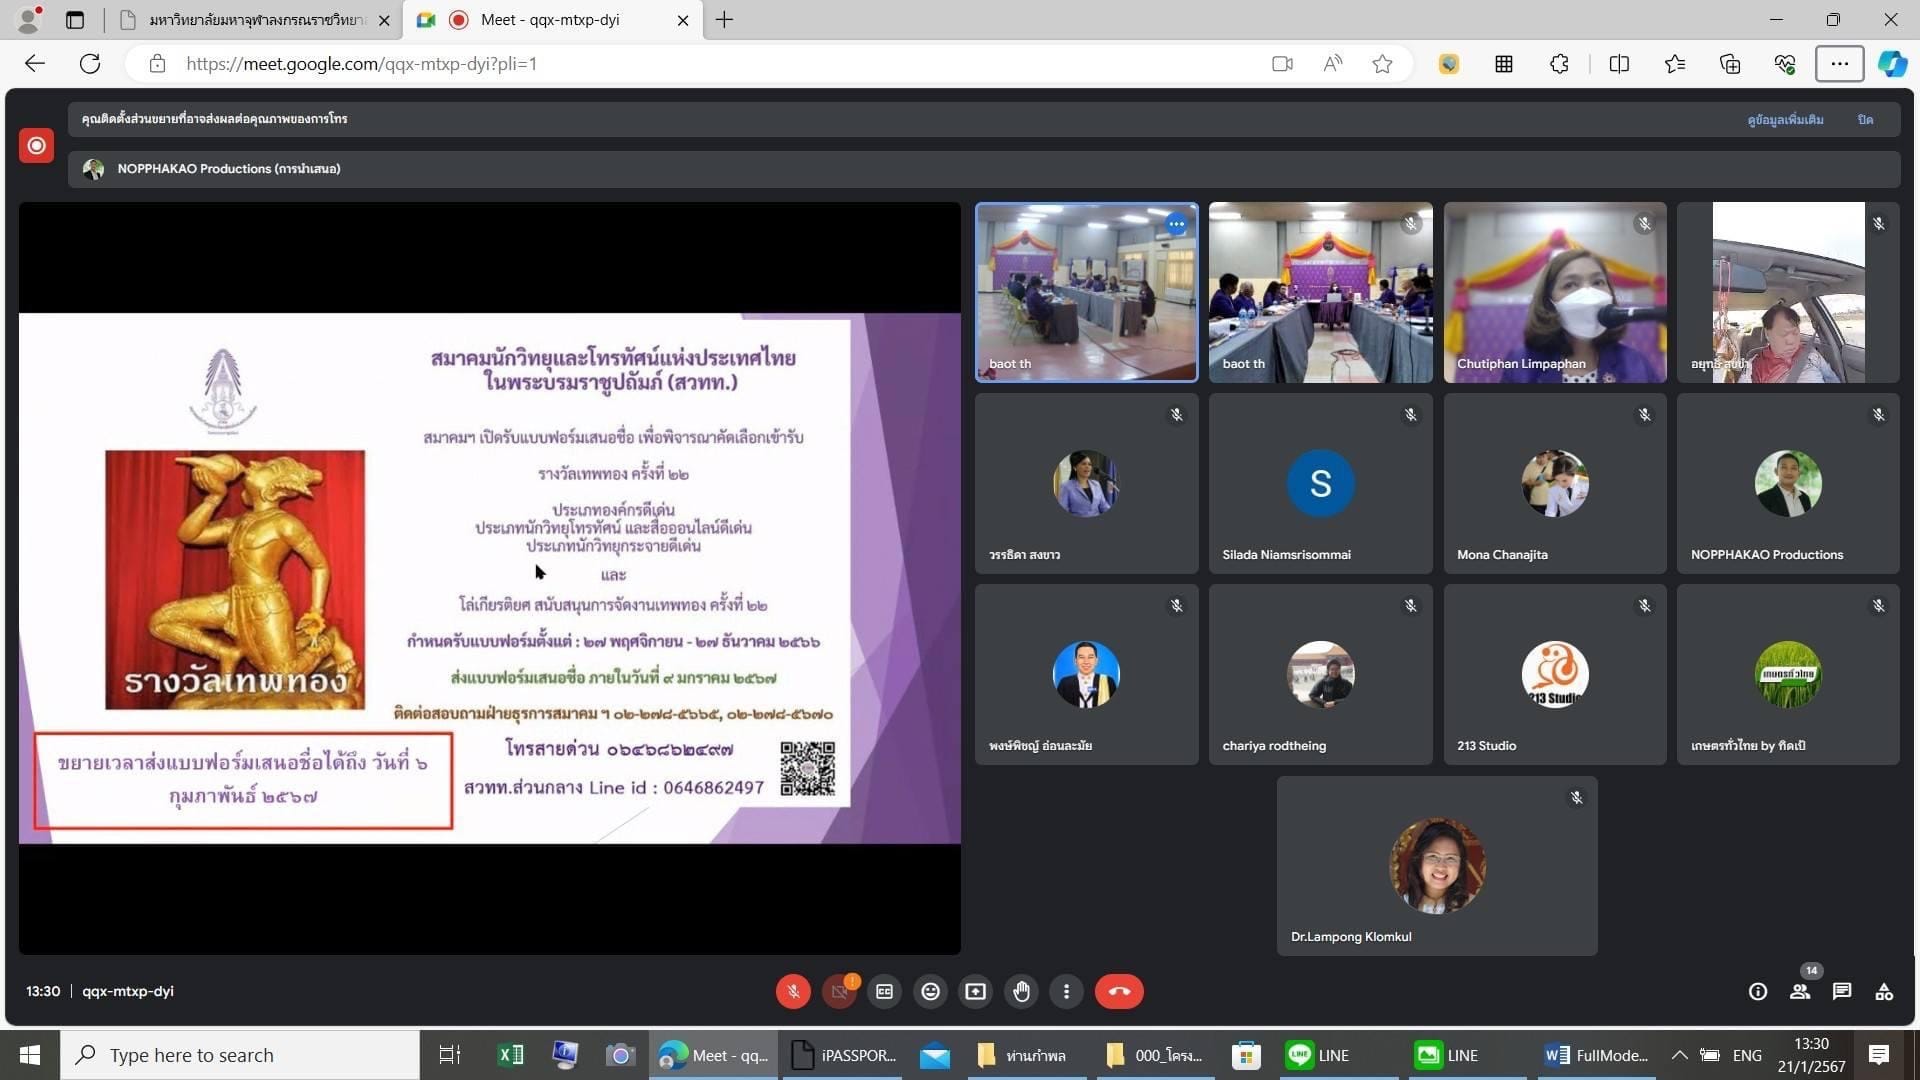This screenshot has height=1080, width=1920.
Task: Open the tab actions menu icon
Action: coord(75,20)
